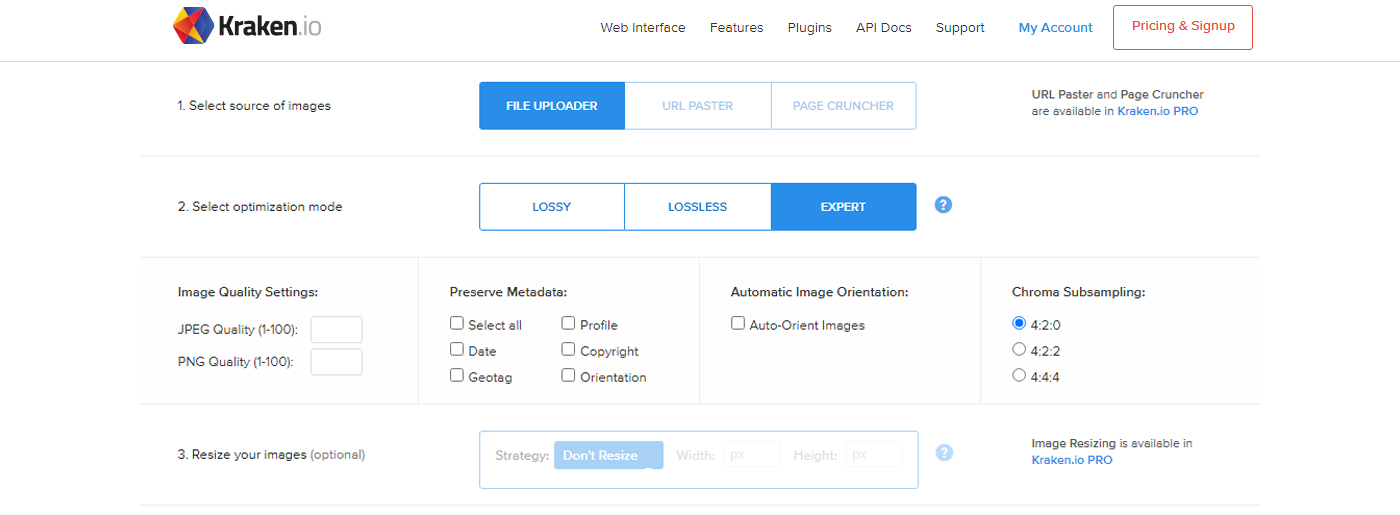
Task: Click the JPEG Quality input field
Action: (x=336, y=330)
